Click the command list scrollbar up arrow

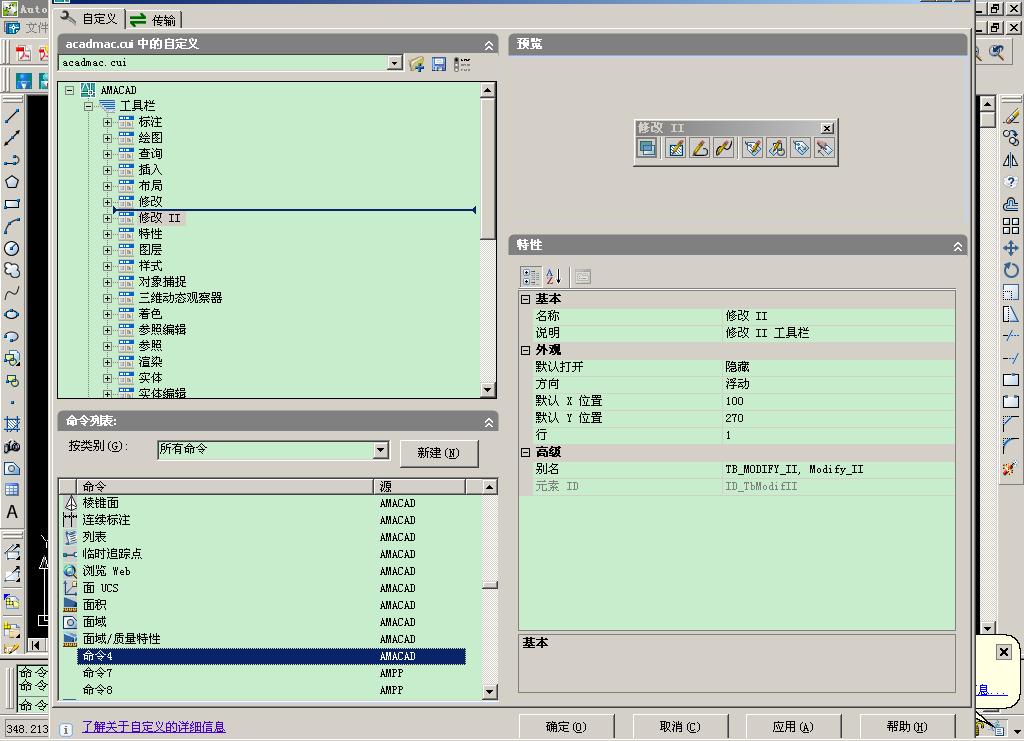pos(490,487)
